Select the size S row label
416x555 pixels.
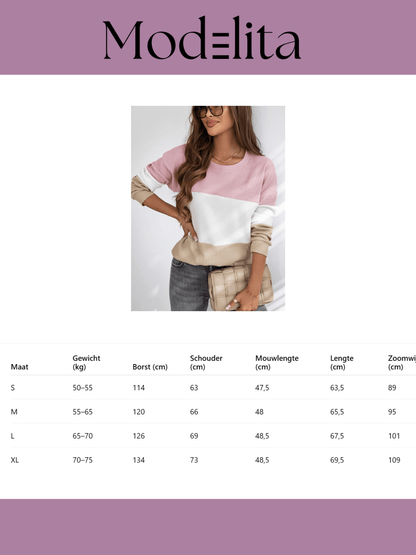point(13,388)
